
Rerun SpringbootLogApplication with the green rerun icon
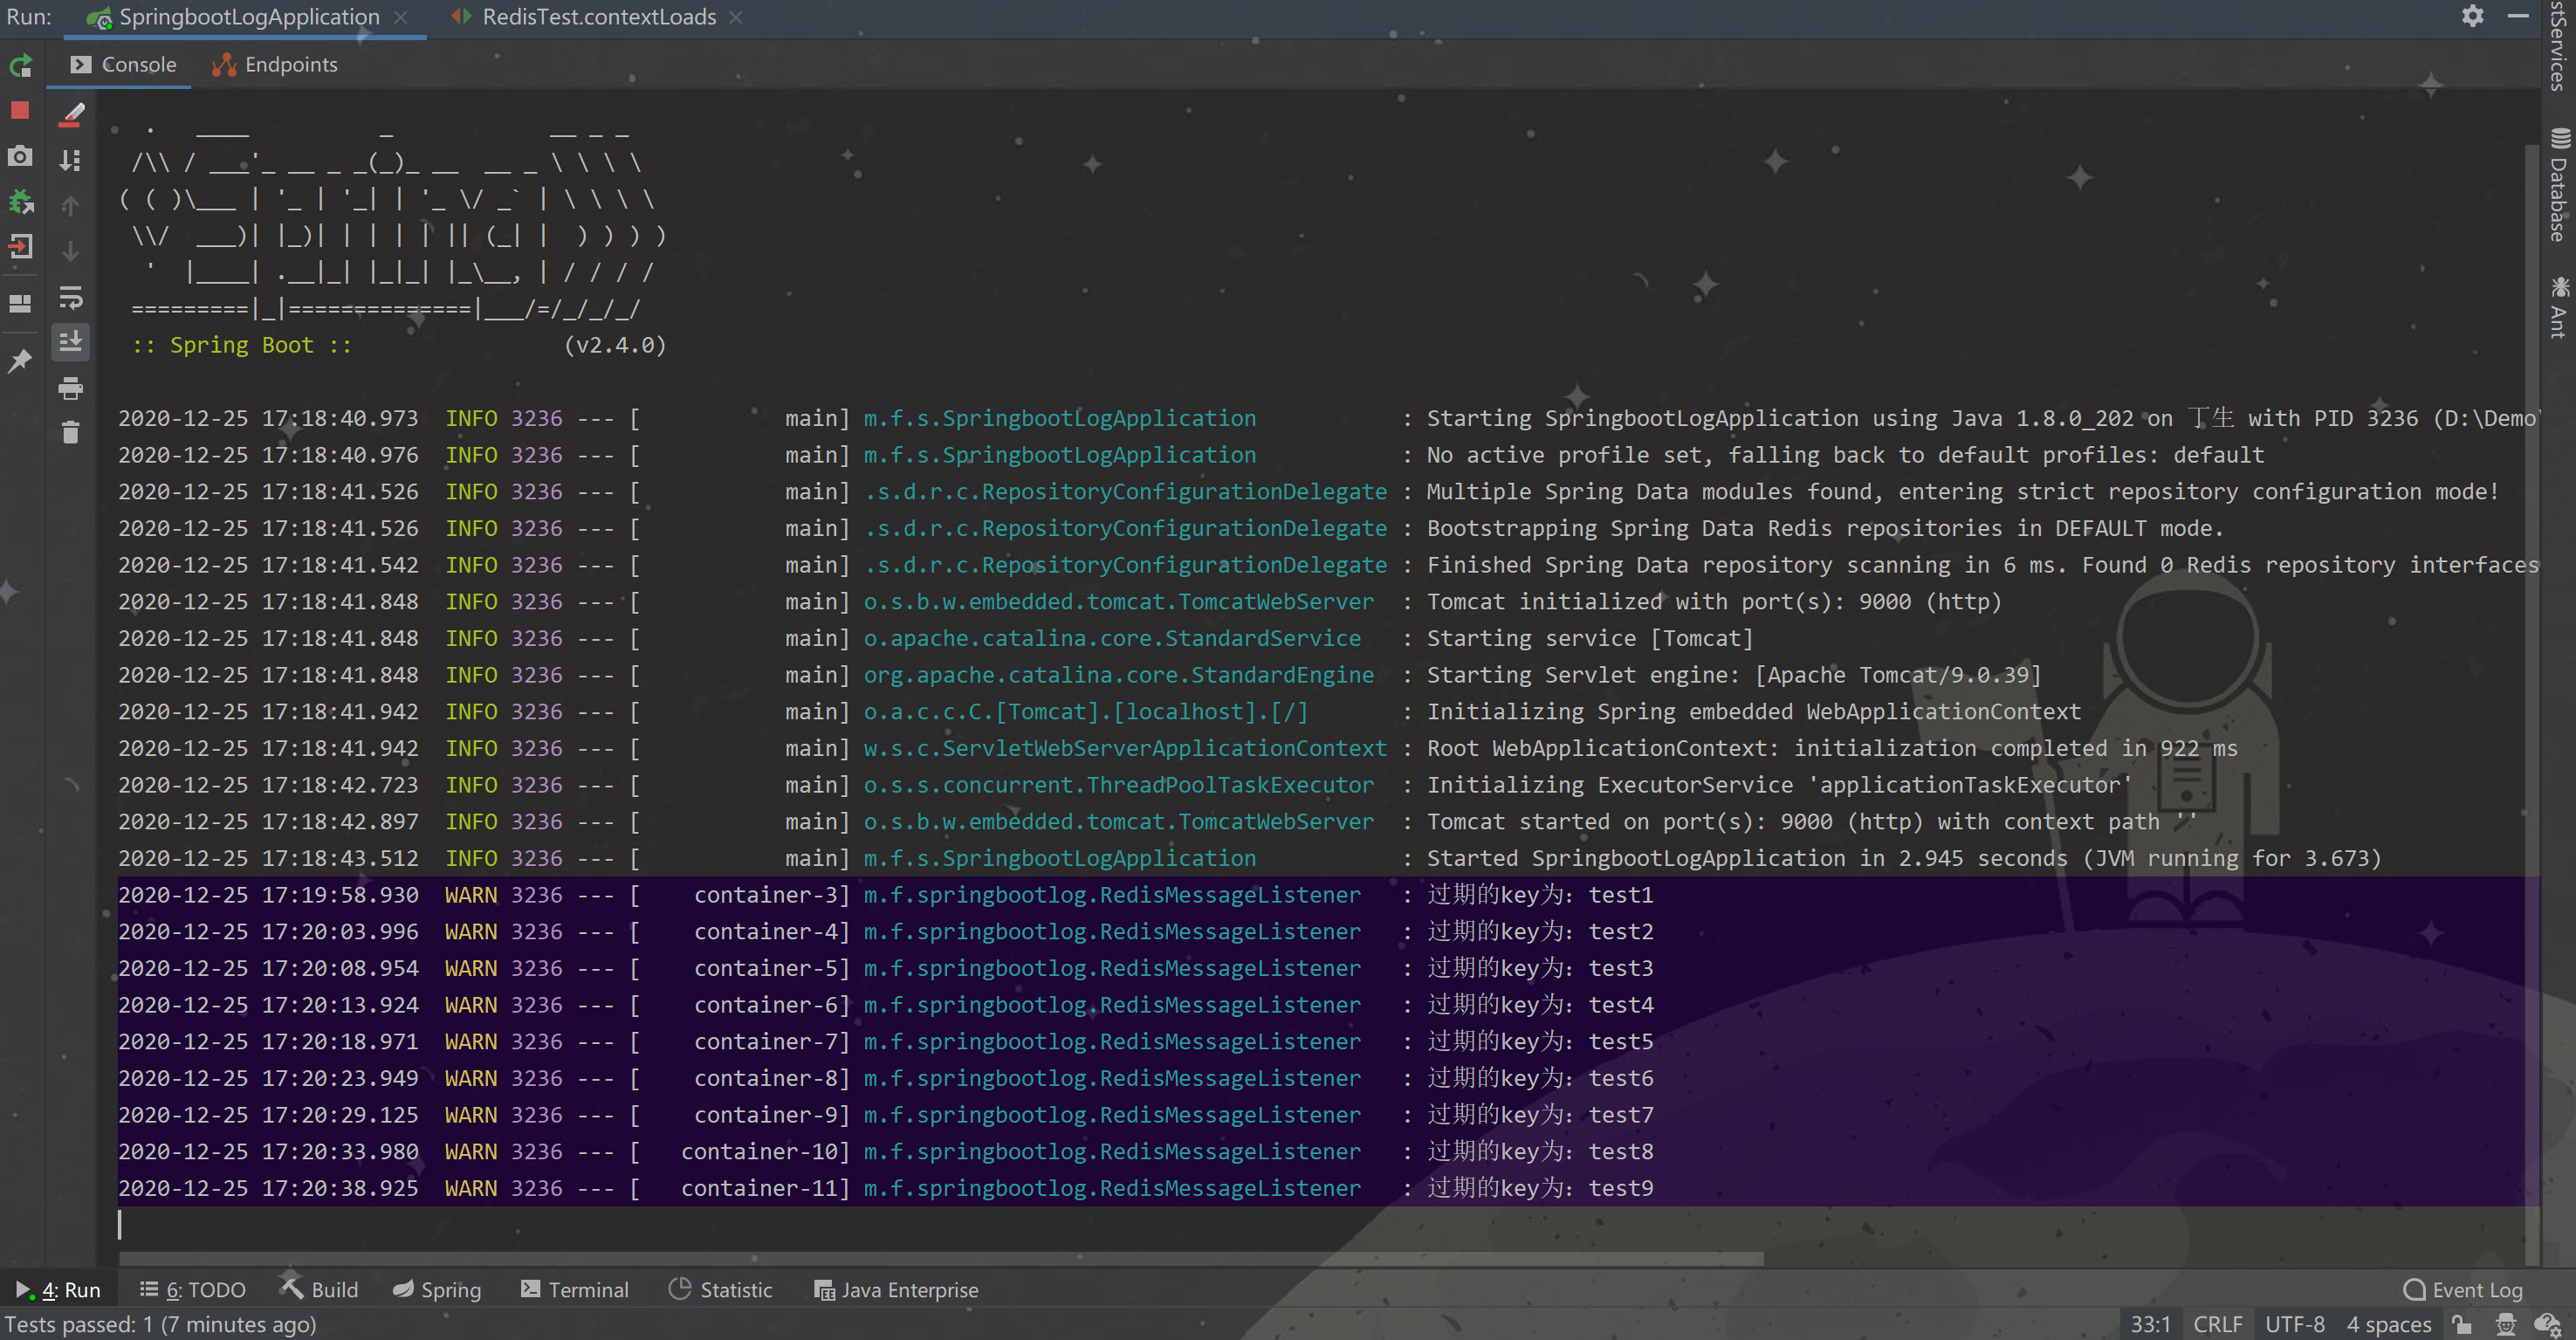pos(21,66)
